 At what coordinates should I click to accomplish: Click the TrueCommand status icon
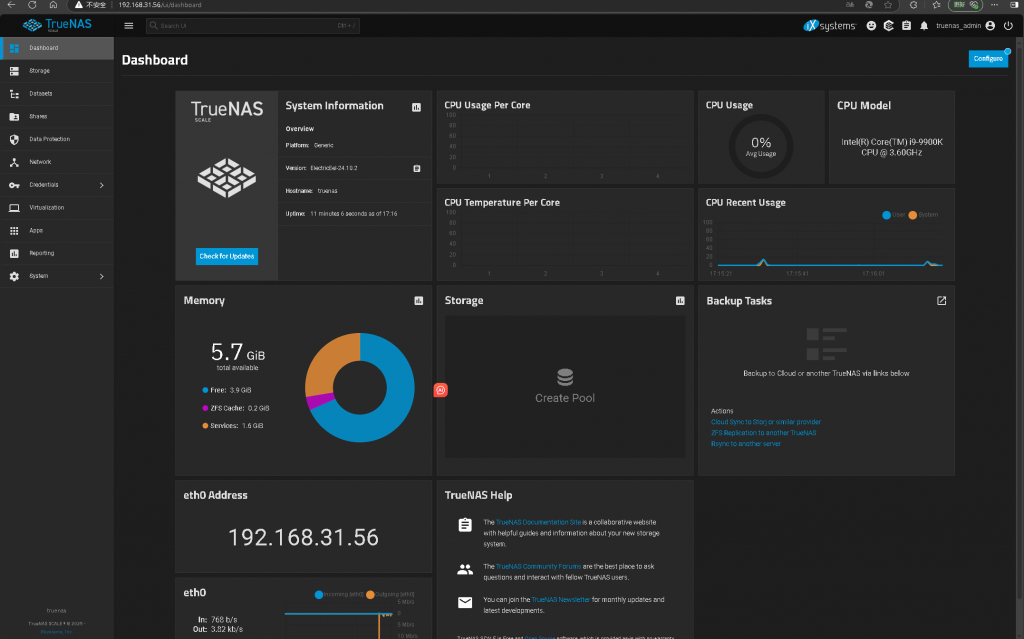tap(888, 25)
